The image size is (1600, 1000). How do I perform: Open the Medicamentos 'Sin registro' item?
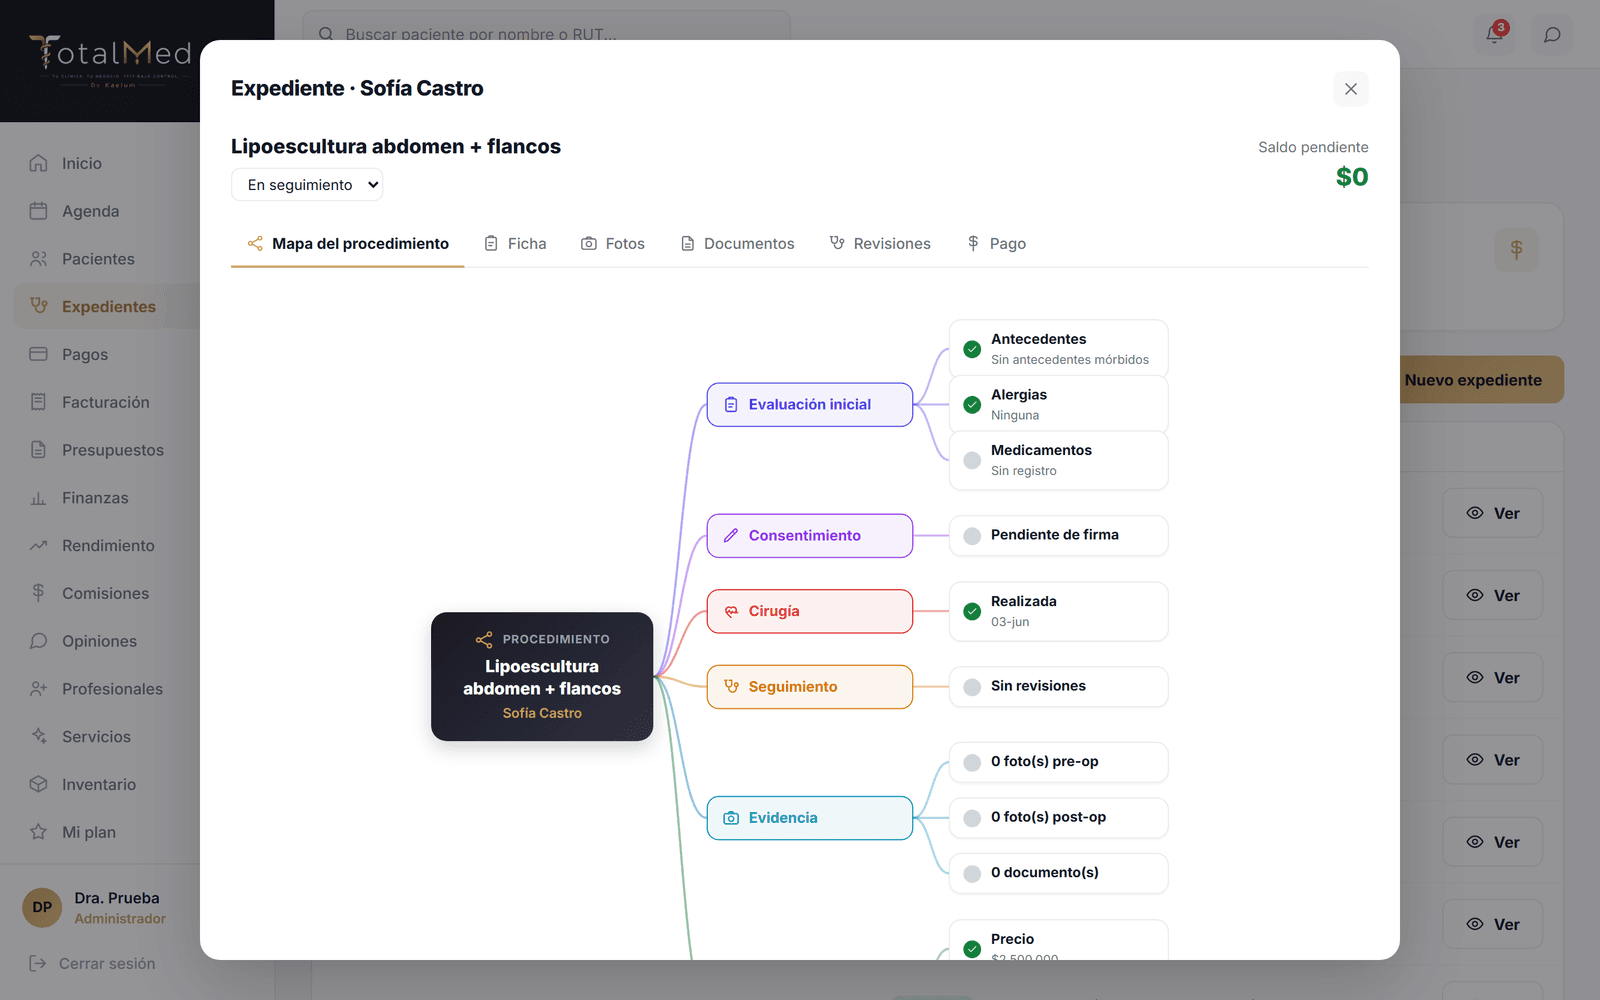tap(1058, 461)
